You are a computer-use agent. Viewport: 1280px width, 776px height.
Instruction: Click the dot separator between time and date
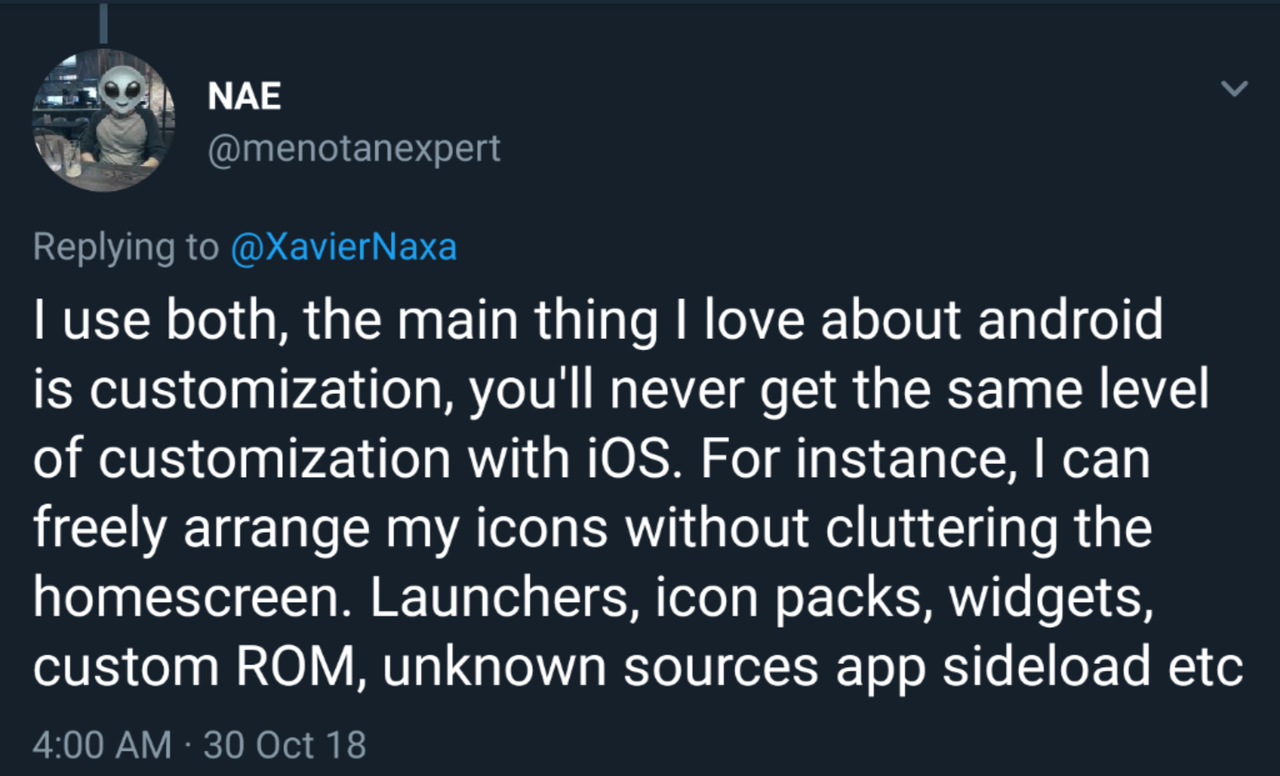[x=188, y=746]
